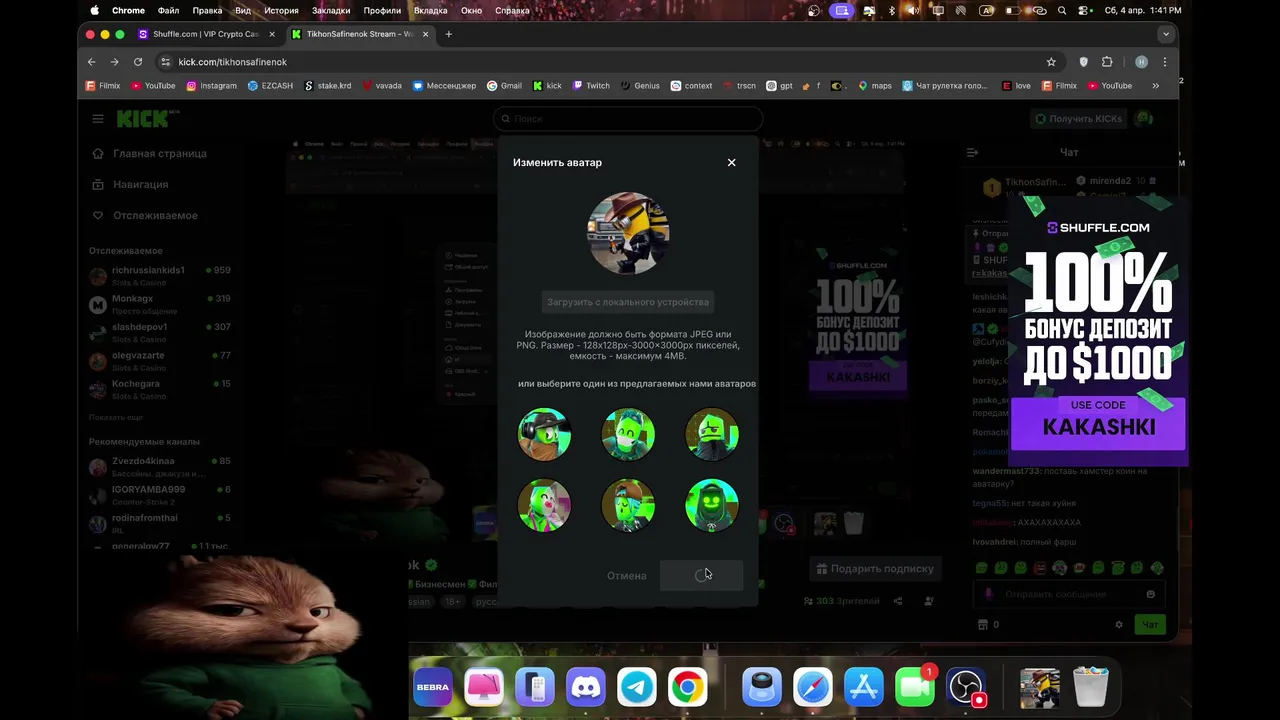The image size is (1280, 720).
Task: Open Apple menu
Action: pos(95,10)
